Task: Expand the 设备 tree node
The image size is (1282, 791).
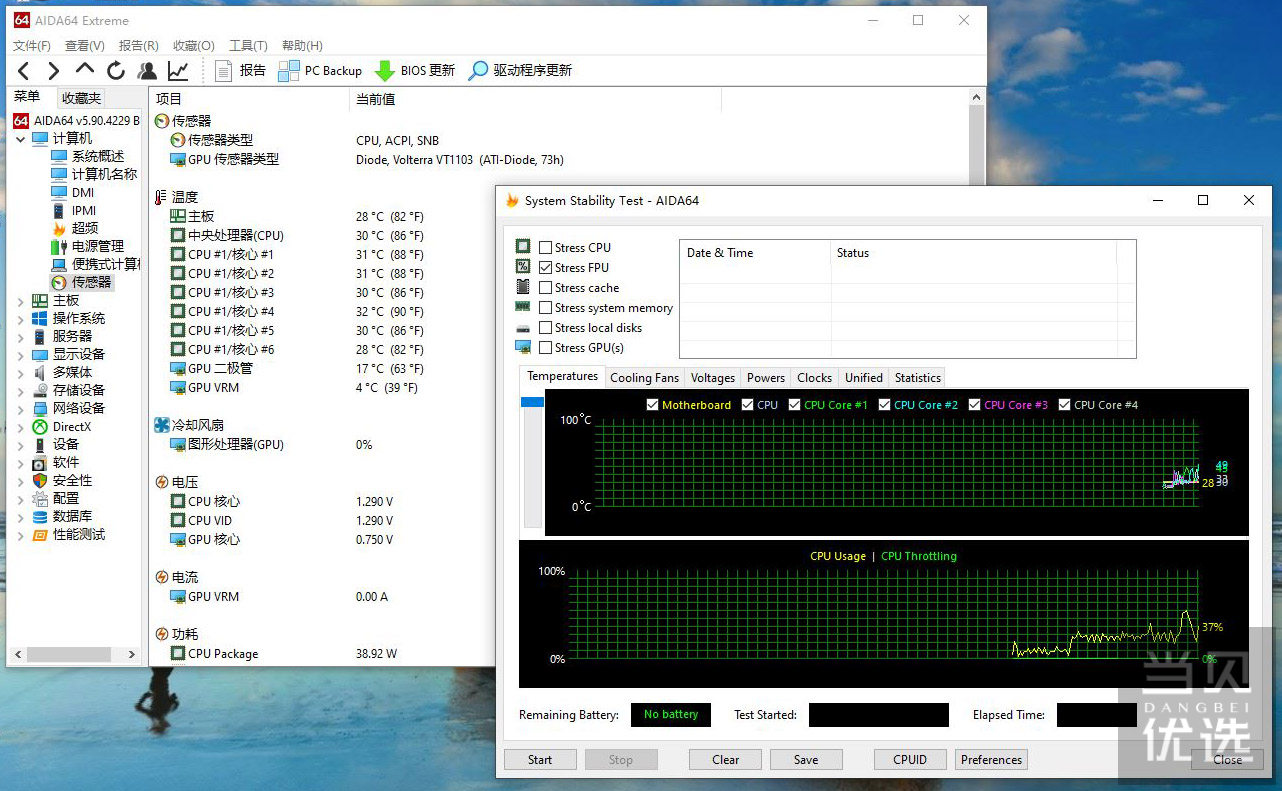Action: tap(21, 444)
